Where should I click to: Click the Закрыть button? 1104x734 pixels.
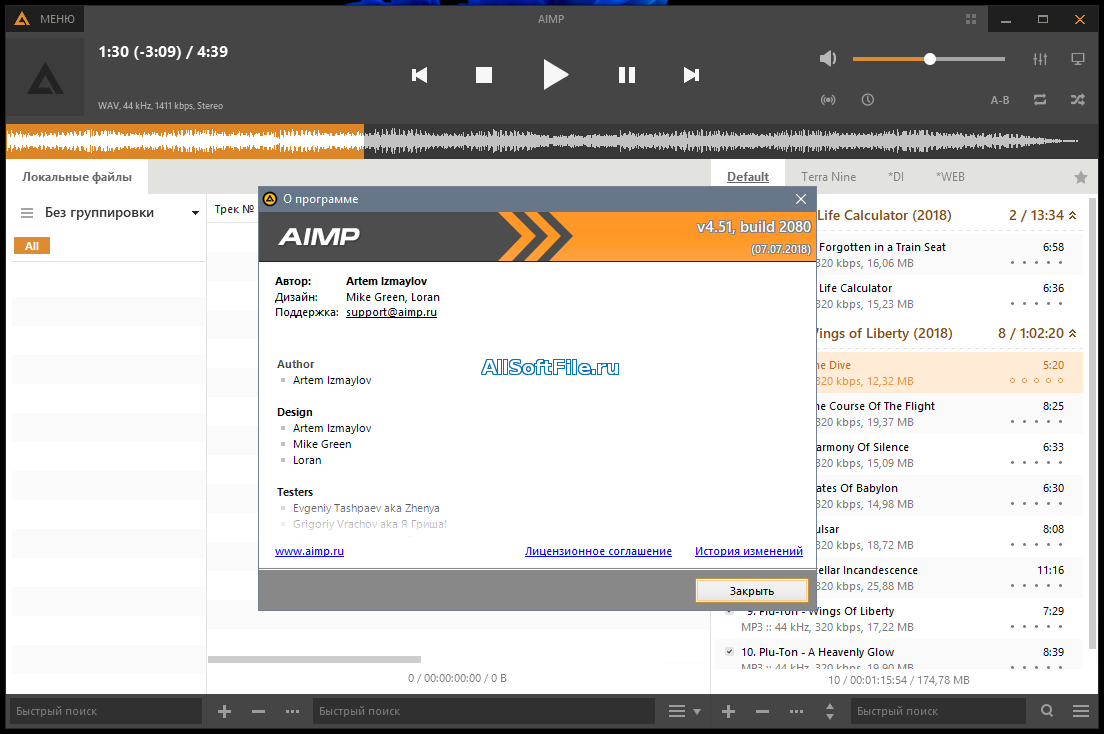point(751,591)
